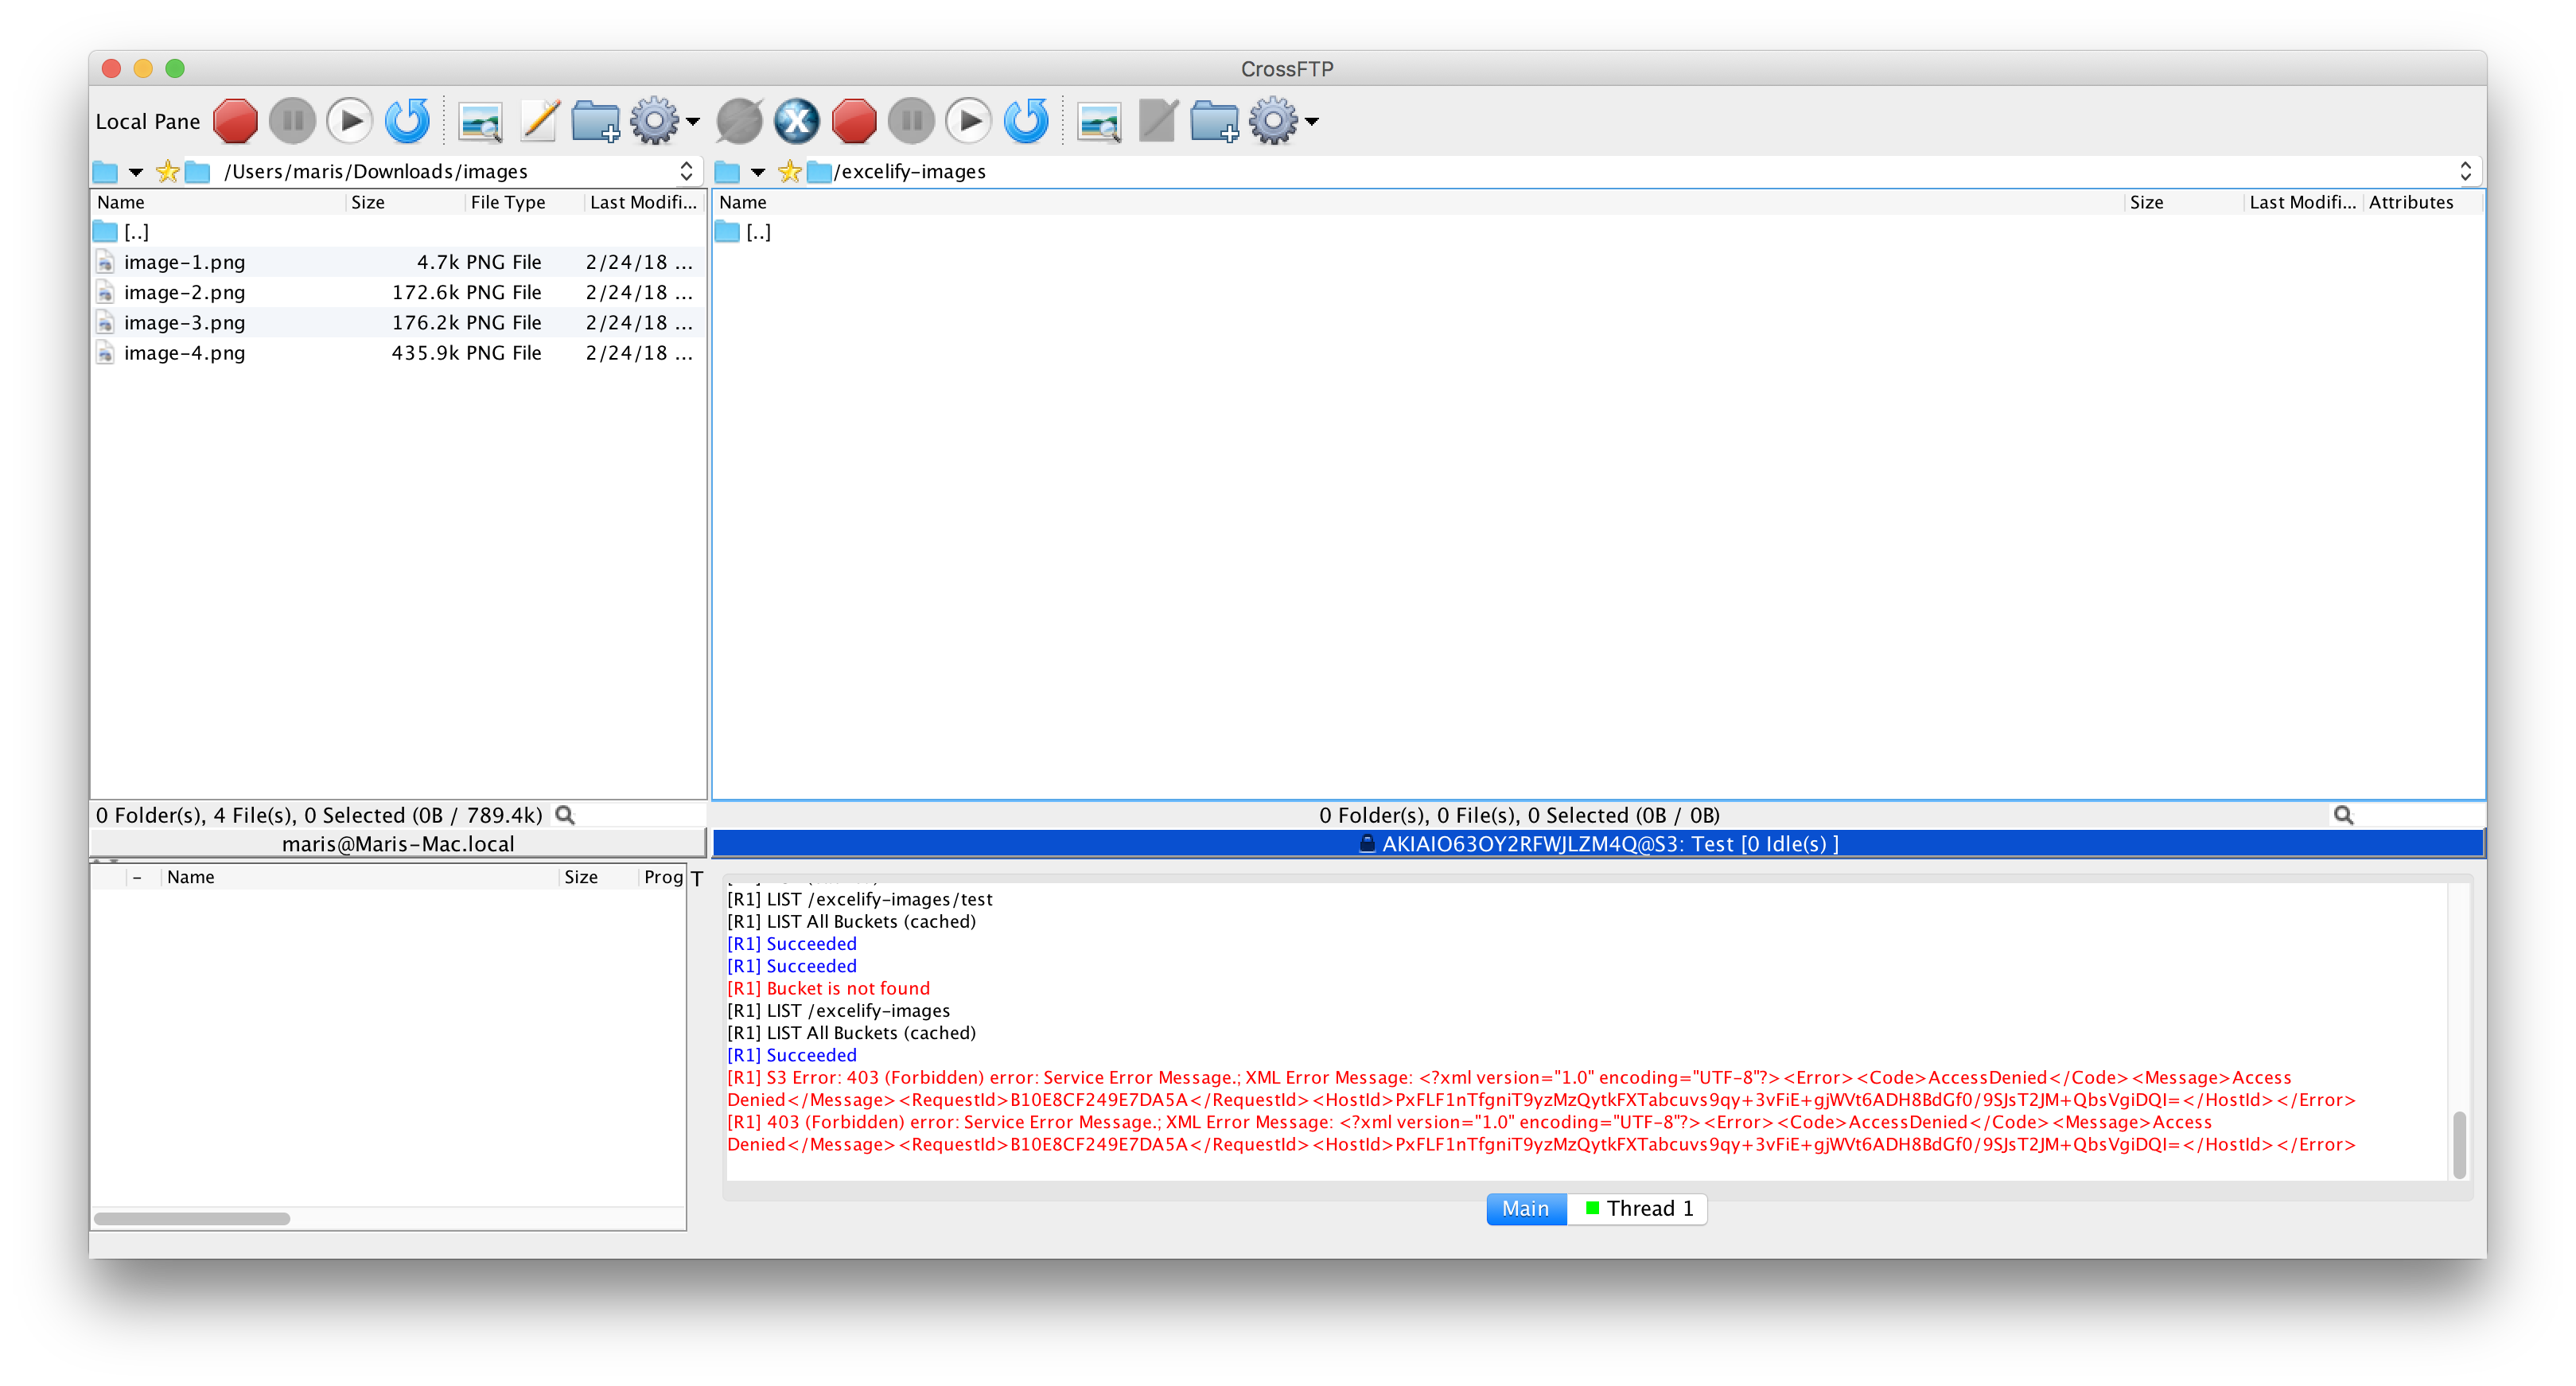Viewport: 2576px width, 1386px height.
Task: Pause the local pane transfer
Action: [x=293, y=121]
